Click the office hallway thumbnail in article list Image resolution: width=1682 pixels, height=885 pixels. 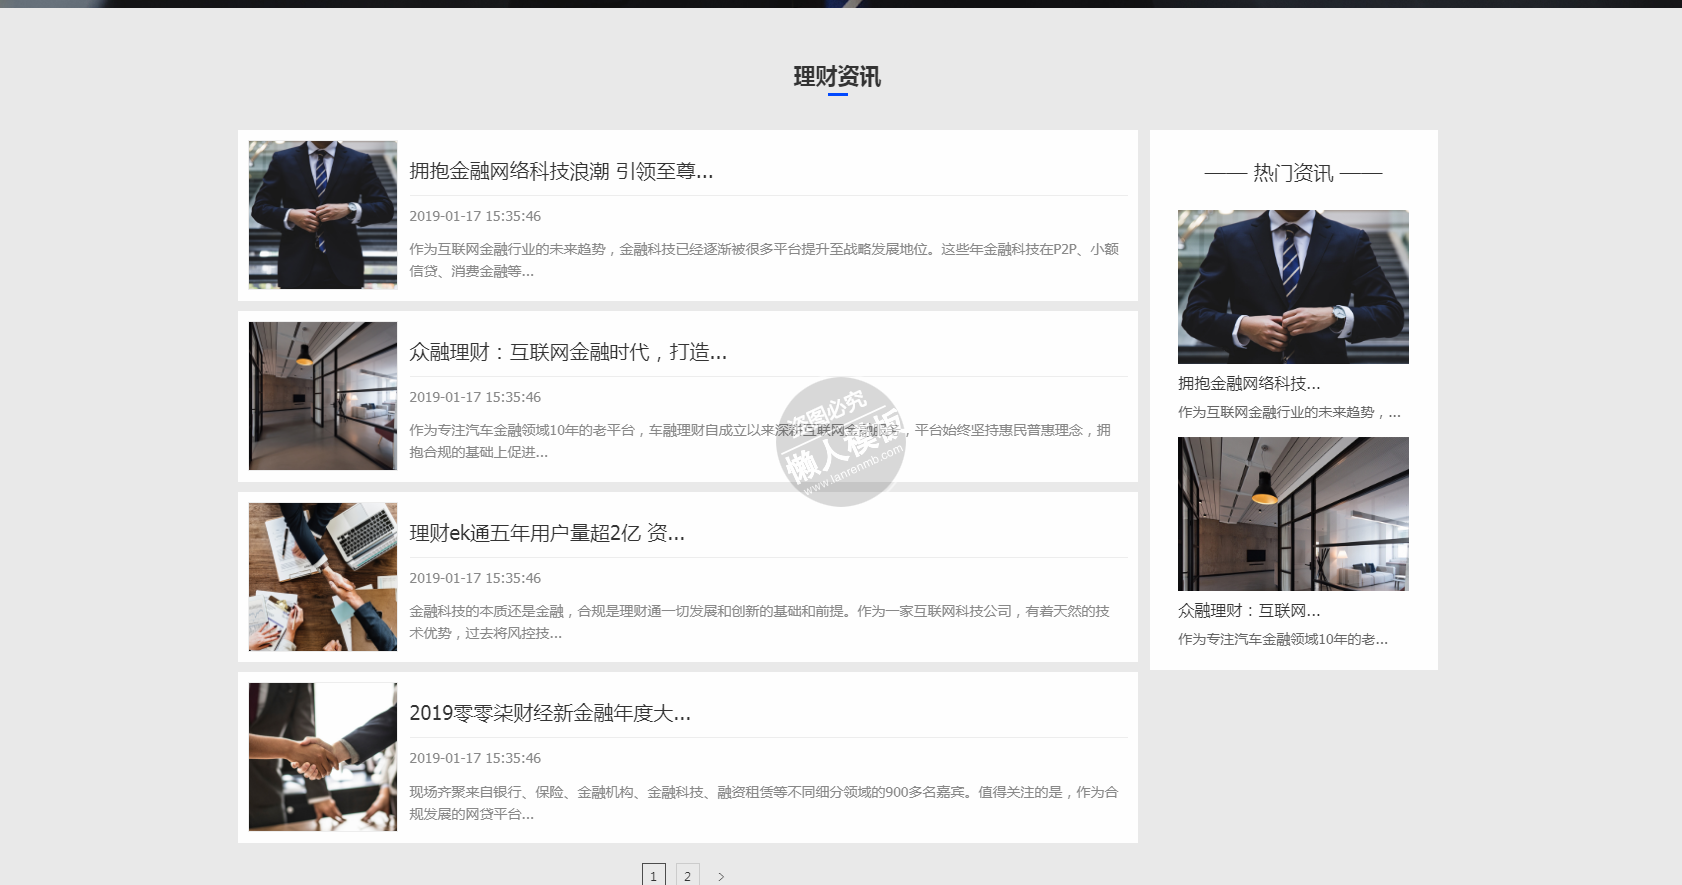point(322,396)
